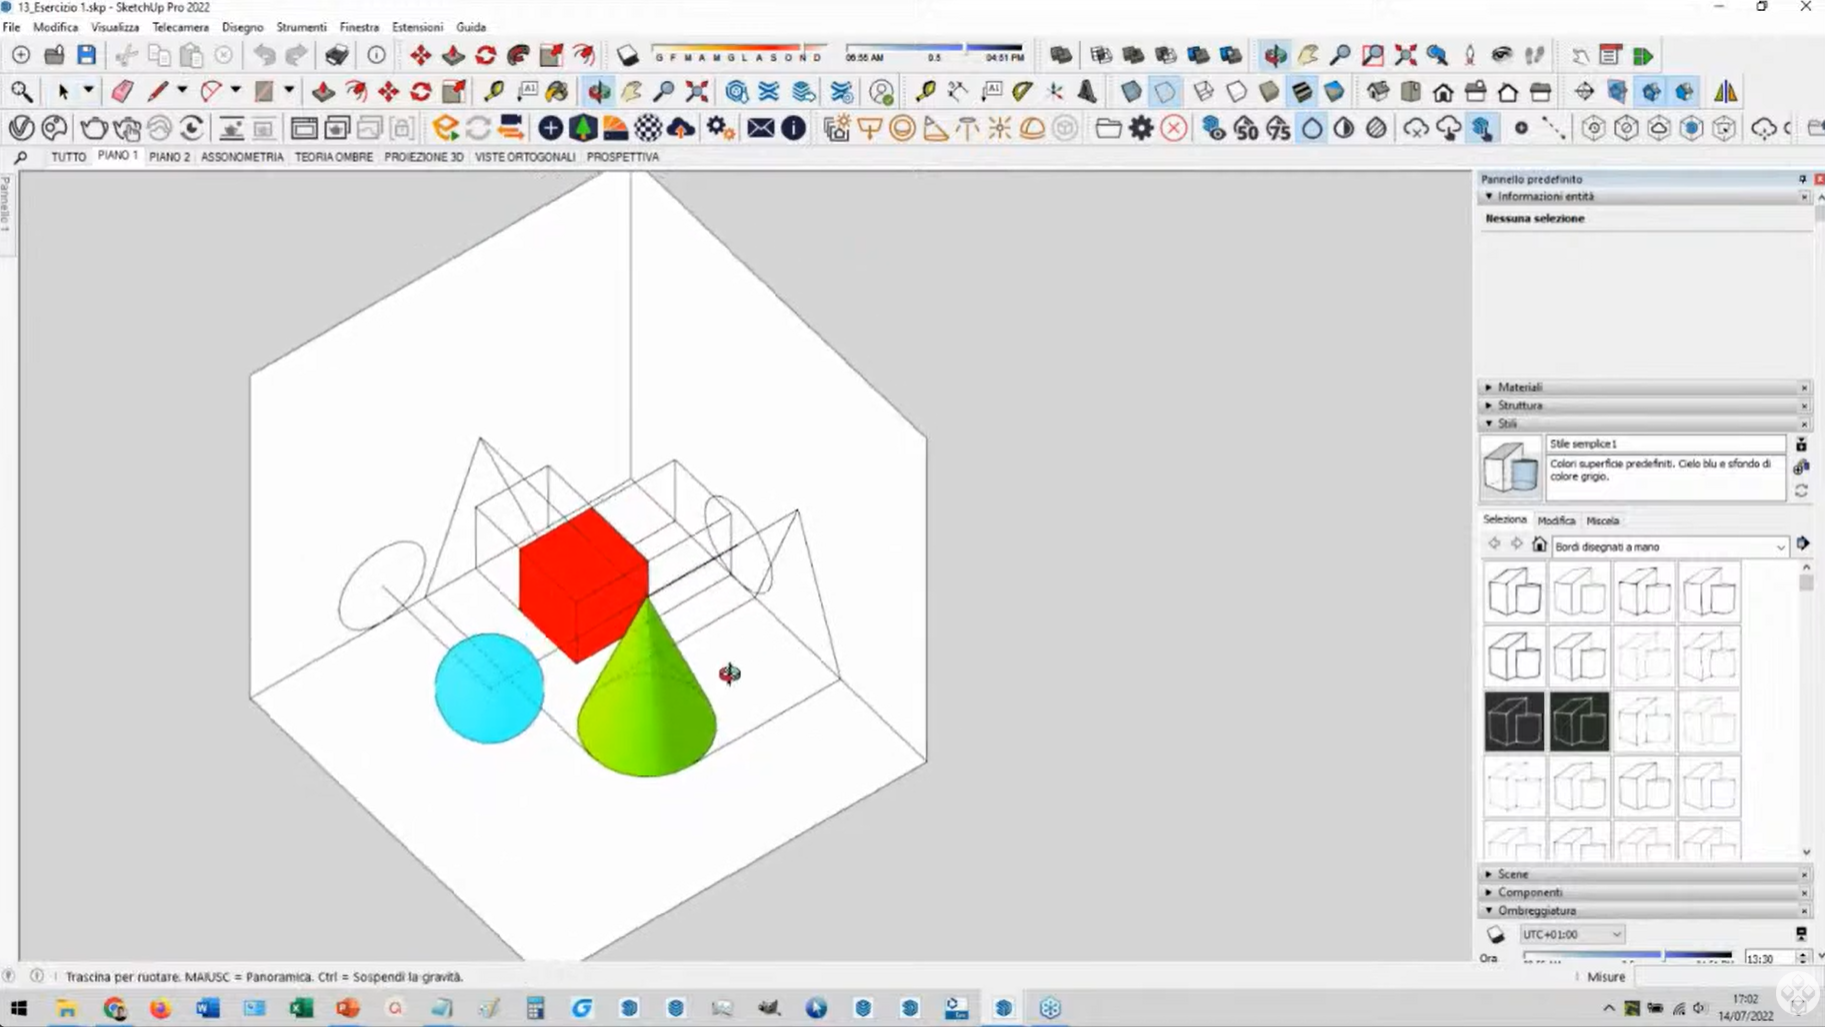Toggle Monochrome face style
The width and height of the screenshot is (1825, 1027).
coord(1334,92)
